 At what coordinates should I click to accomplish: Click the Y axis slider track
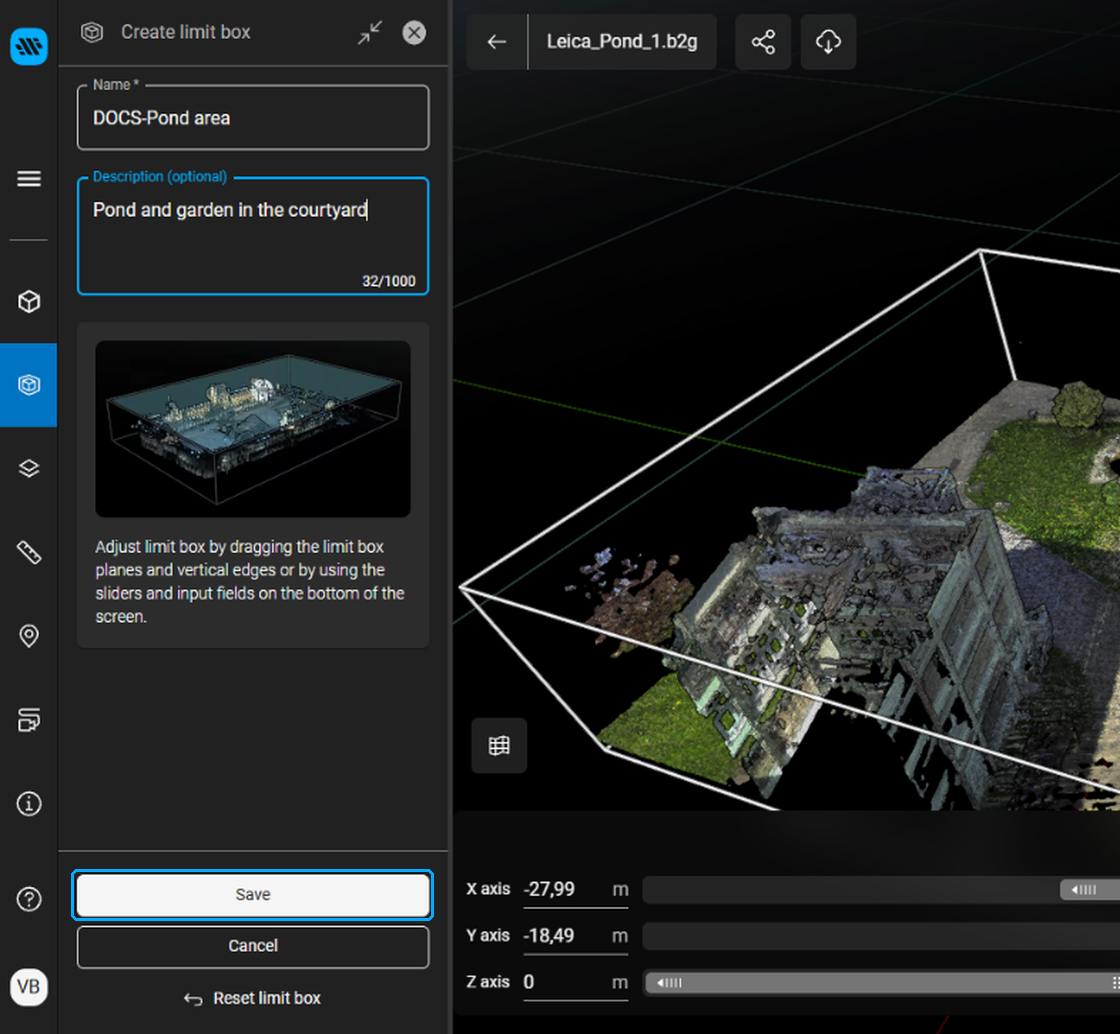881,936
